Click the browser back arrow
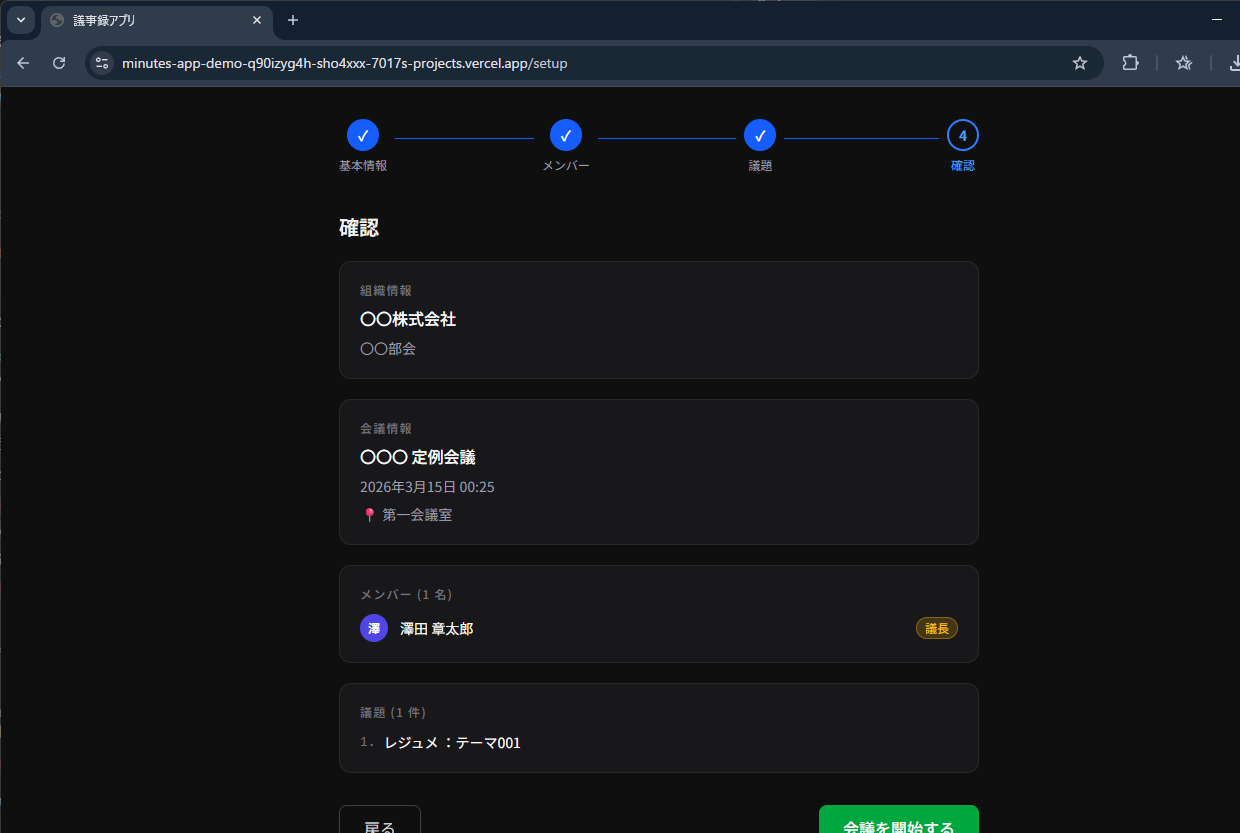Viewport: 1240px width, 833px height. tap(23, 63)
